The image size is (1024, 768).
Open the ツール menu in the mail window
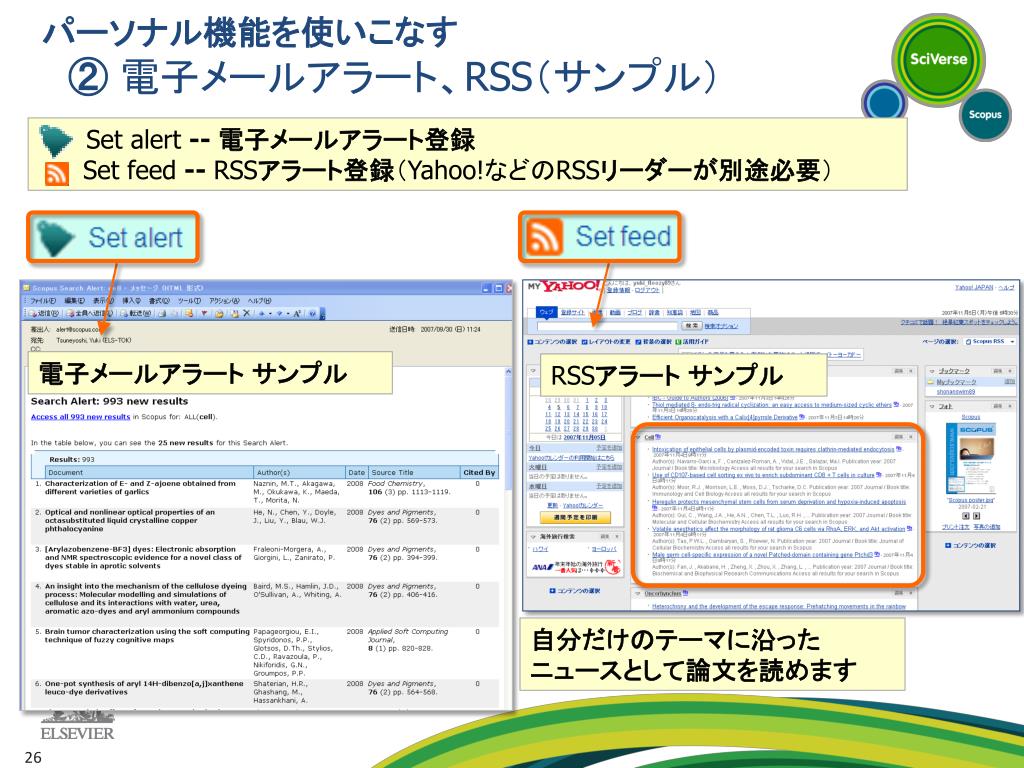tap(190, 300)
